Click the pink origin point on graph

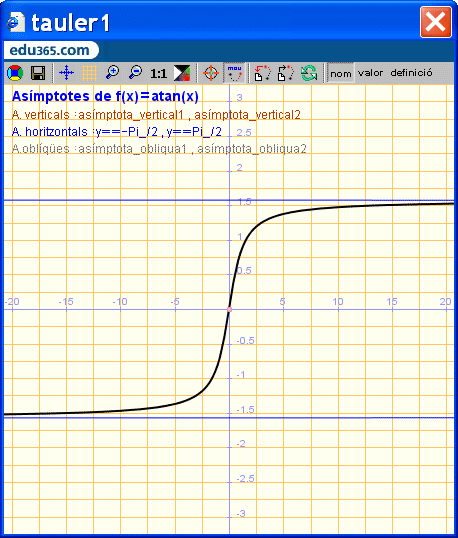pyautogui.click(x=230, y=309)
